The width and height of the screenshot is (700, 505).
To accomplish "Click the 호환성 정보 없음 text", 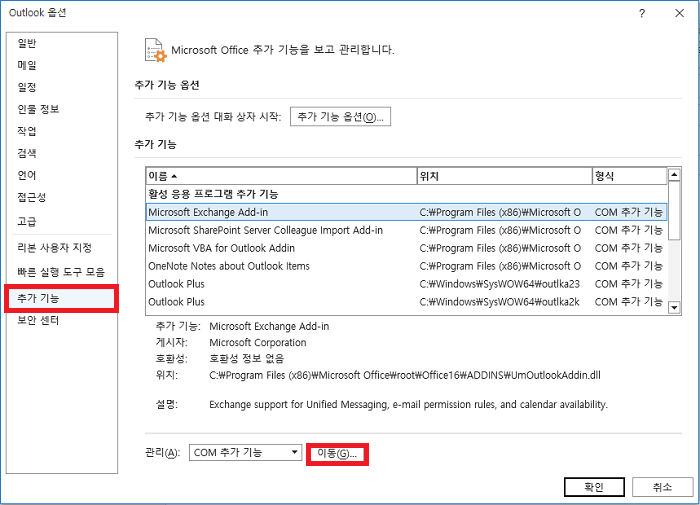I will [x=246, y=358].
